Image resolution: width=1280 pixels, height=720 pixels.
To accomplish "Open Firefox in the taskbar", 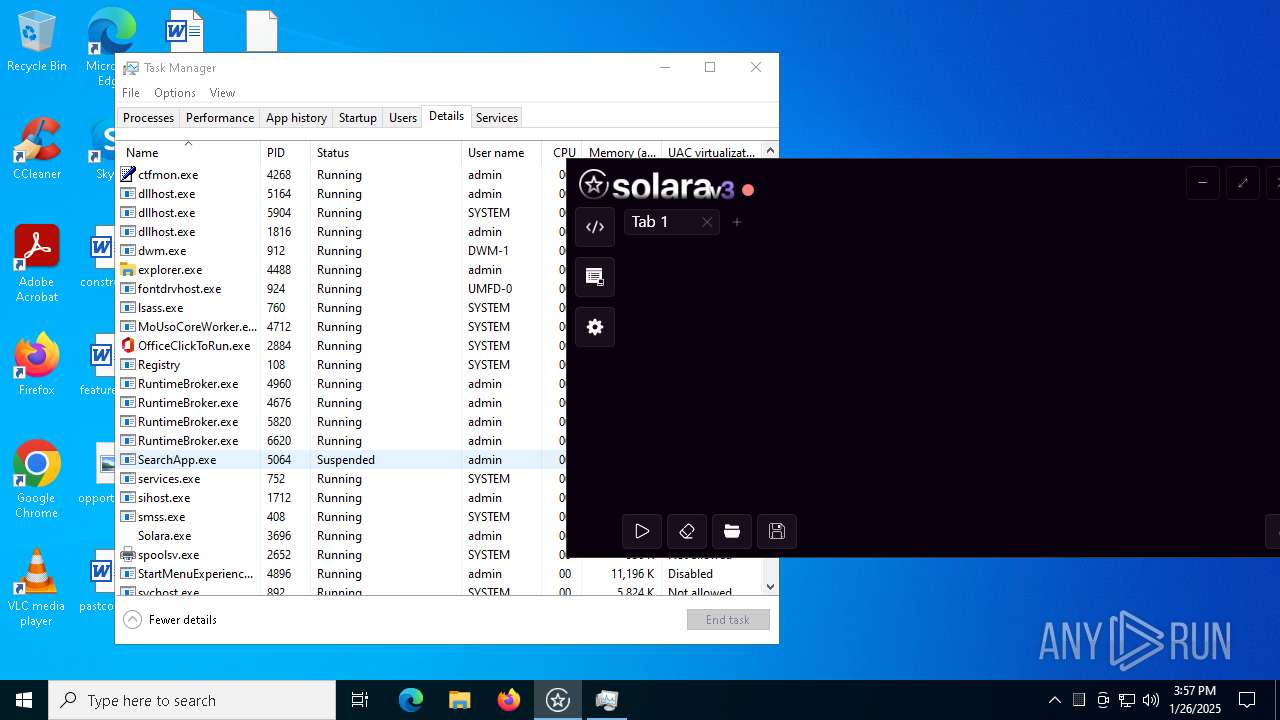I will 509,700.
